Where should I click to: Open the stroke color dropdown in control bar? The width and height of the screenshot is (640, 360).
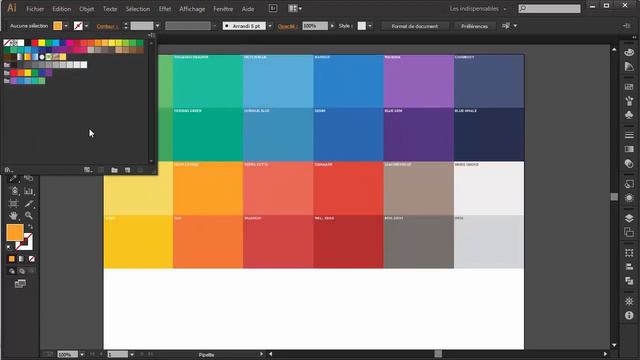(87, 26)
